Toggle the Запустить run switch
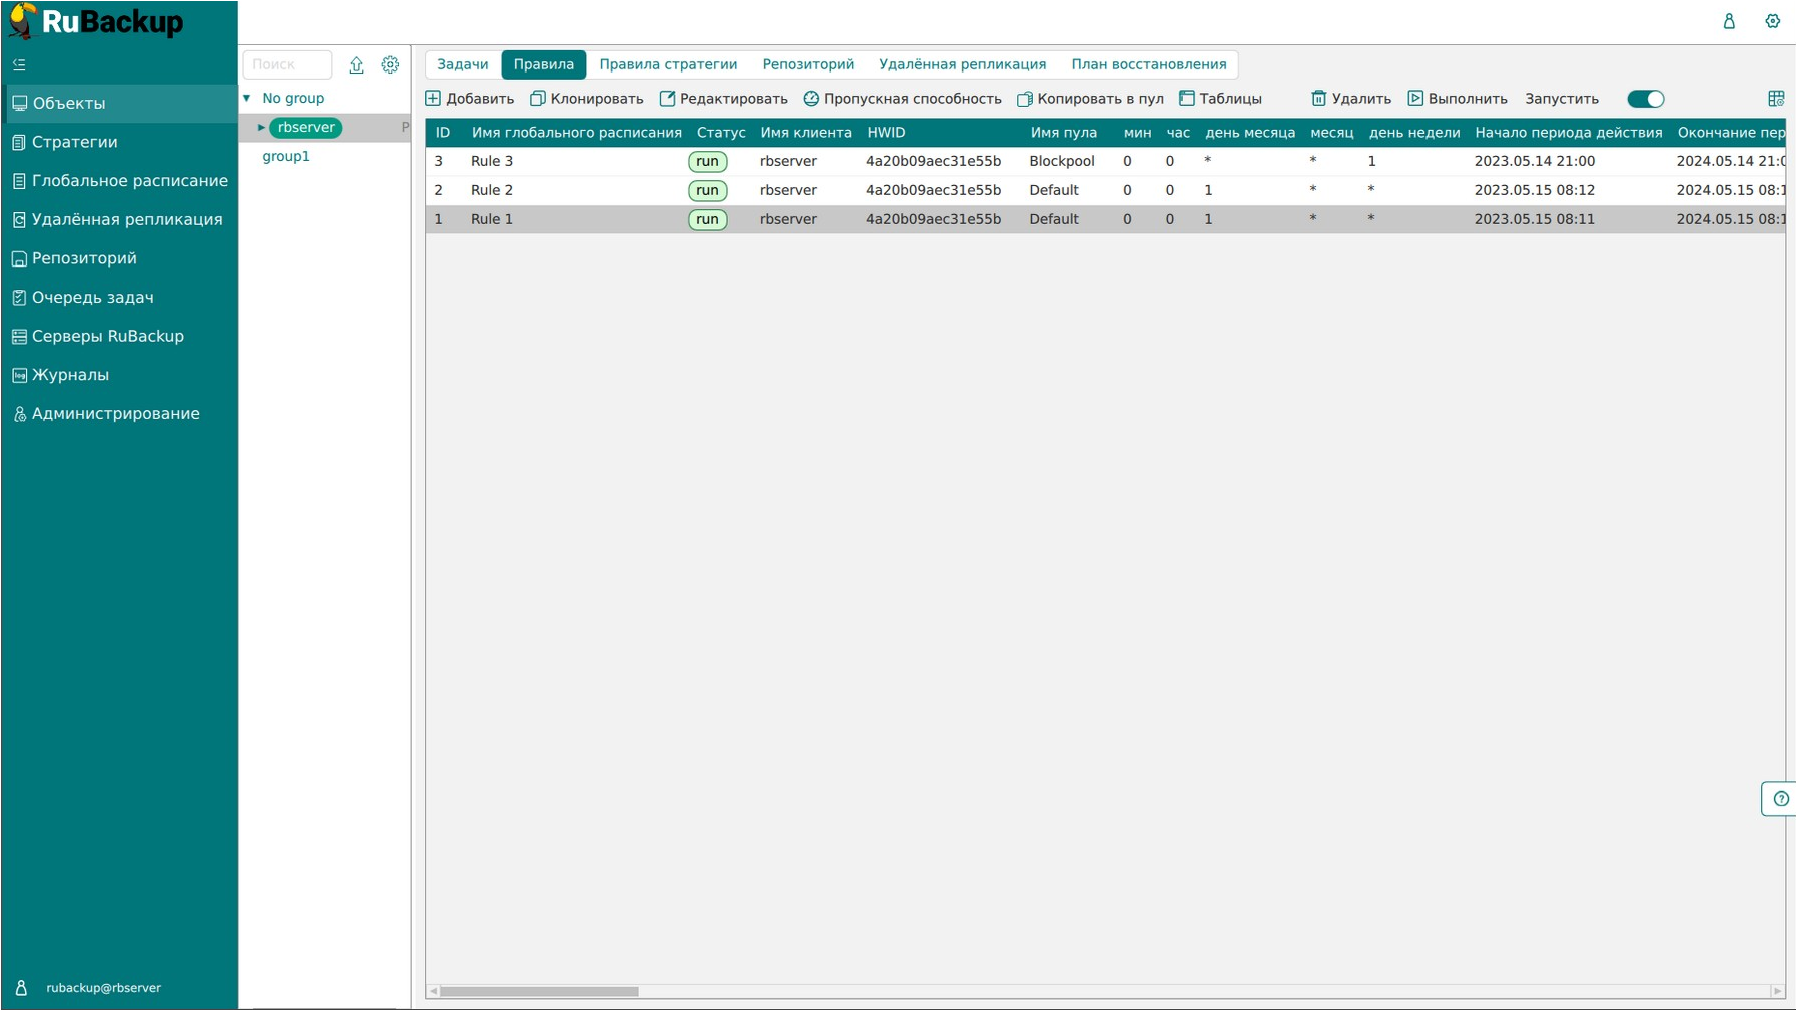The height and width of the screenshot is (1010, 1796). point(1645,99)
